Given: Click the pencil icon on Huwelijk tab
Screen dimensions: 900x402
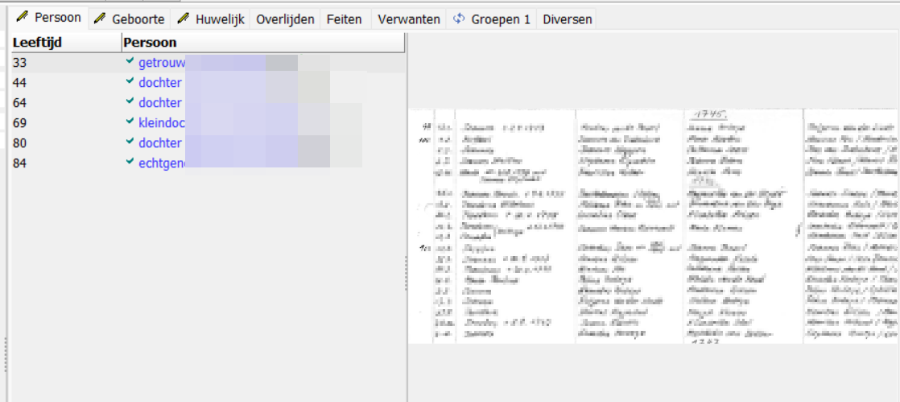Looking at the screenshot, I should [183, 19].
